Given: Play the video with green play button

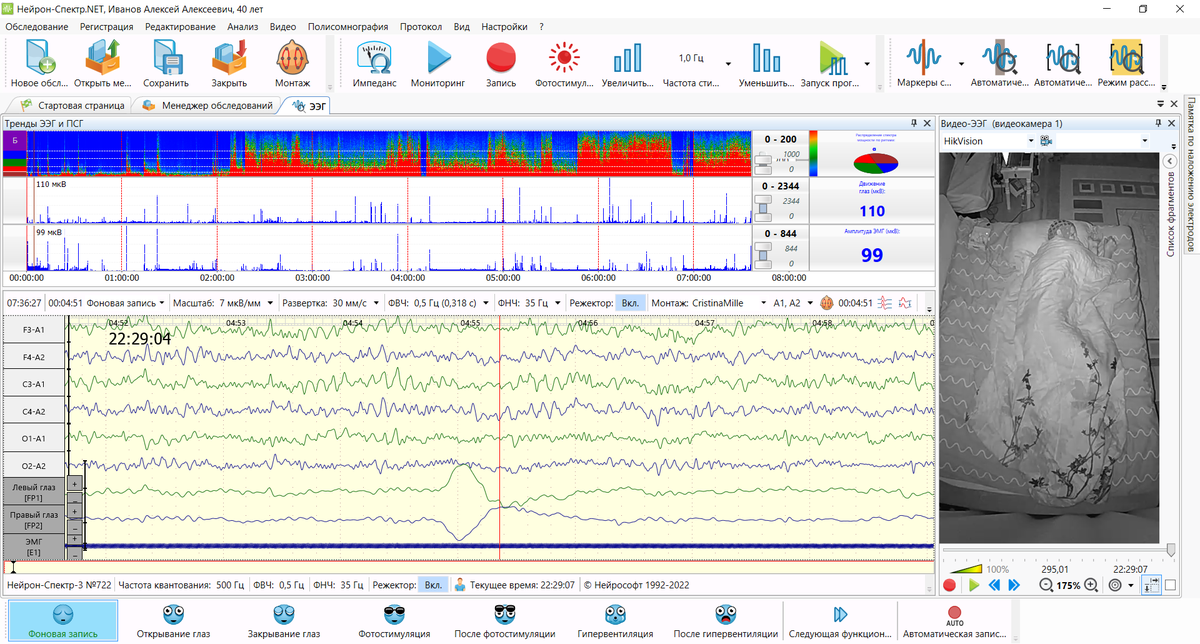Looking at the screenshot, I should 974,585.
